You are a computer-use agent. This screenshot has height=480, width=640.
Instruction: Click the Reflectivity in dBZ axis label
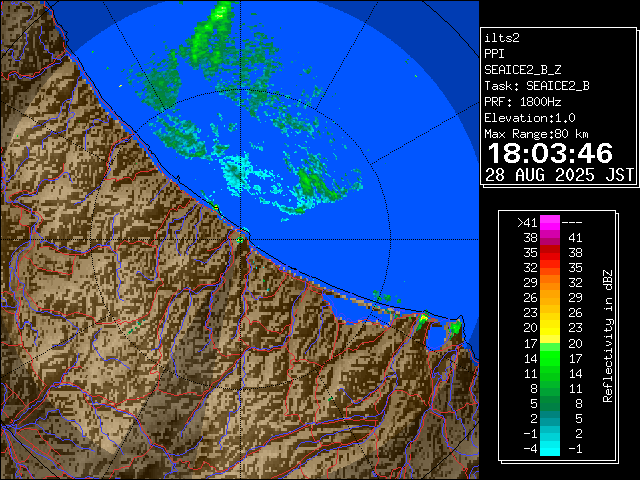tap(607, 335)
